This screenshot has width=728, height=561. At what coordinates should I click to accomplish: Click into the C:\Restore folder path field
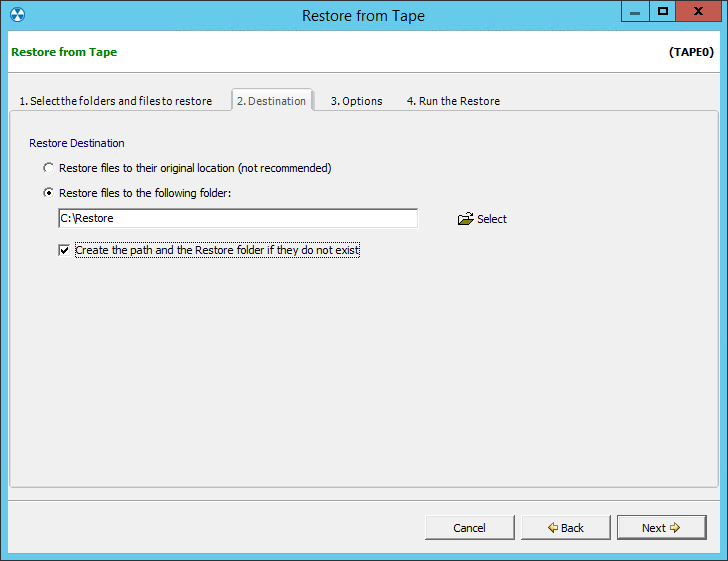tap(238, 218)
